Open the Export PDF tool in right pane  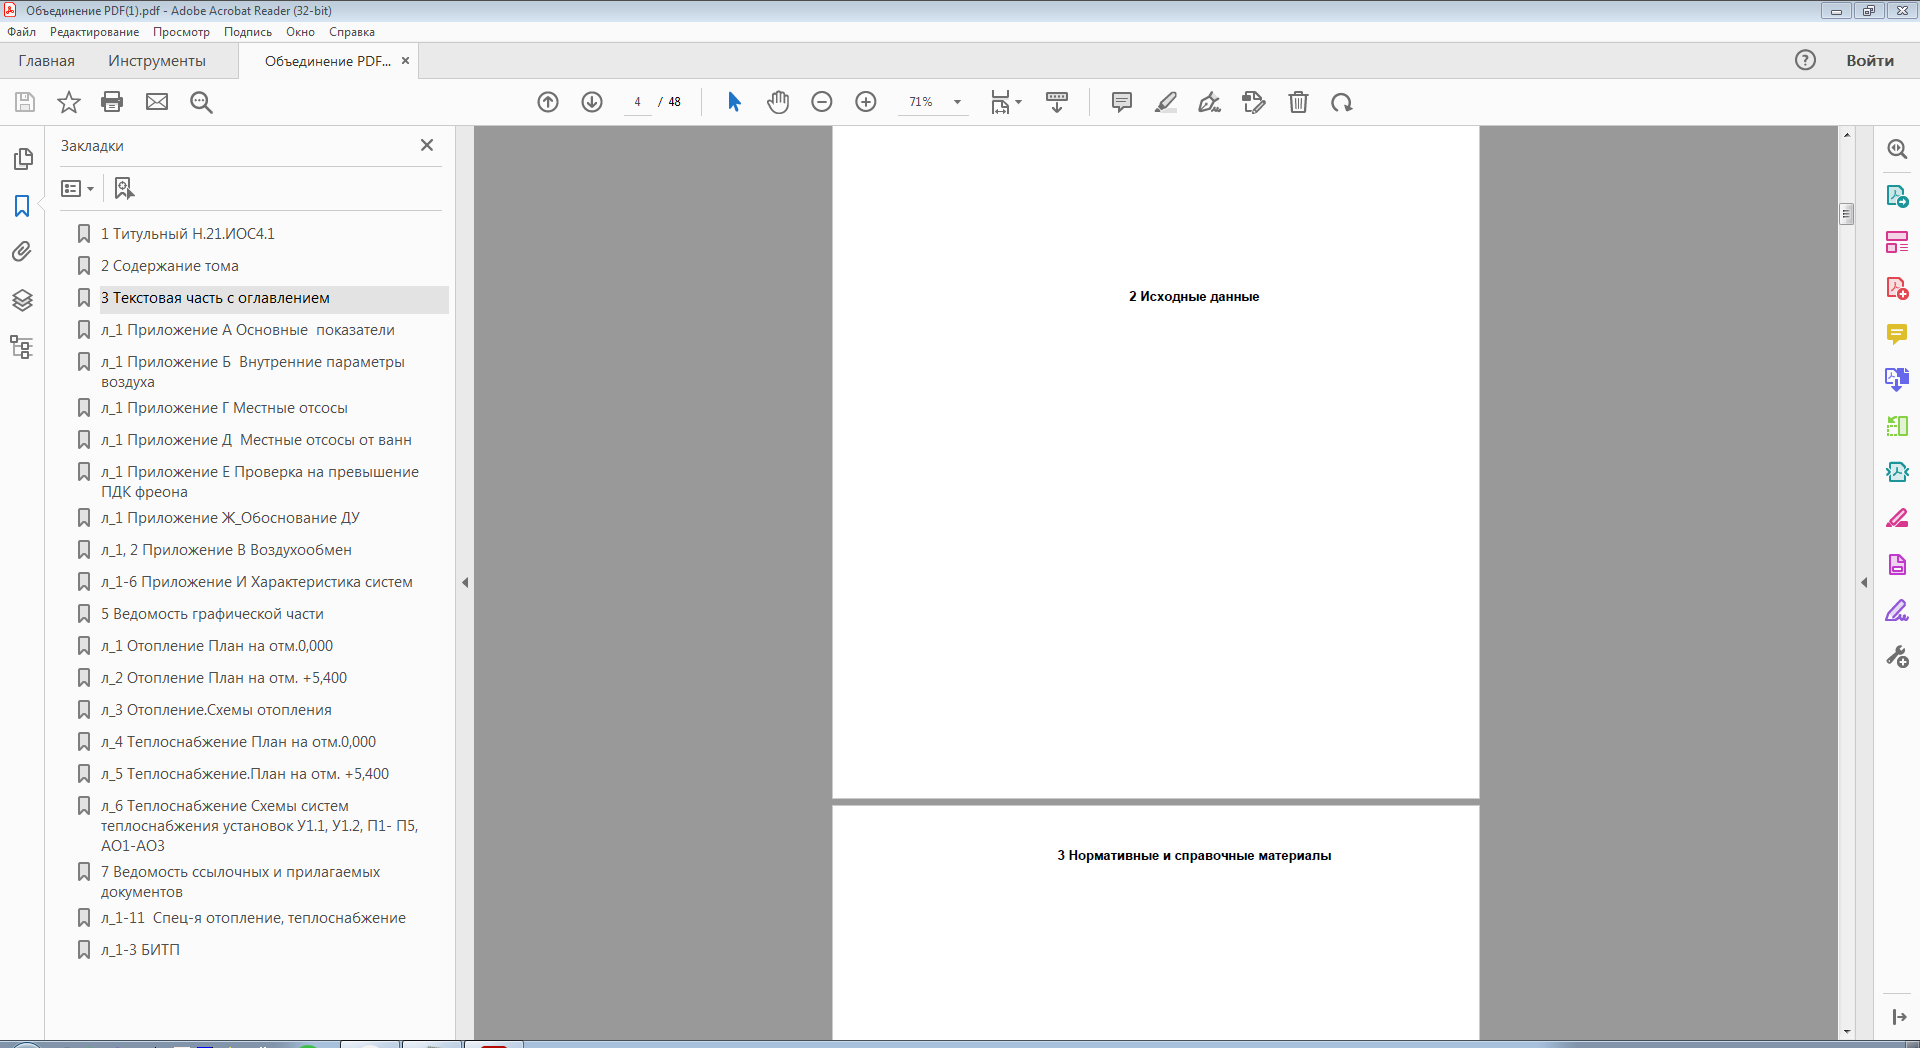point(1897,196)
